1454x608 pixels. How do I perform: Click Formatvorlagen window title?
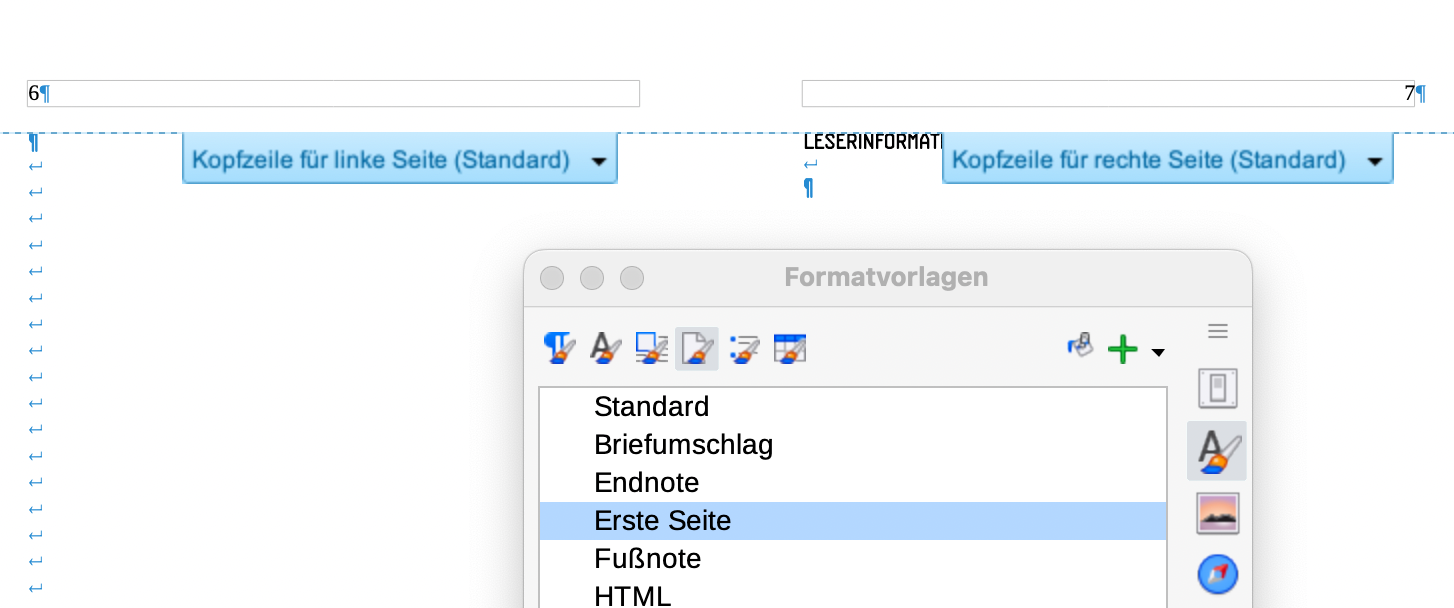coord(886,277)
